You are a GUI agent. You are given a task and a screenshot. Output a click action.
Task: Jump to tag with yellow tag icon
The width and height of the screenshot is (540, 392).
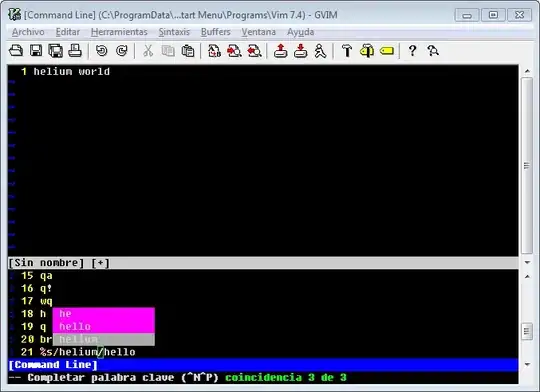click(x=387, y=51)
